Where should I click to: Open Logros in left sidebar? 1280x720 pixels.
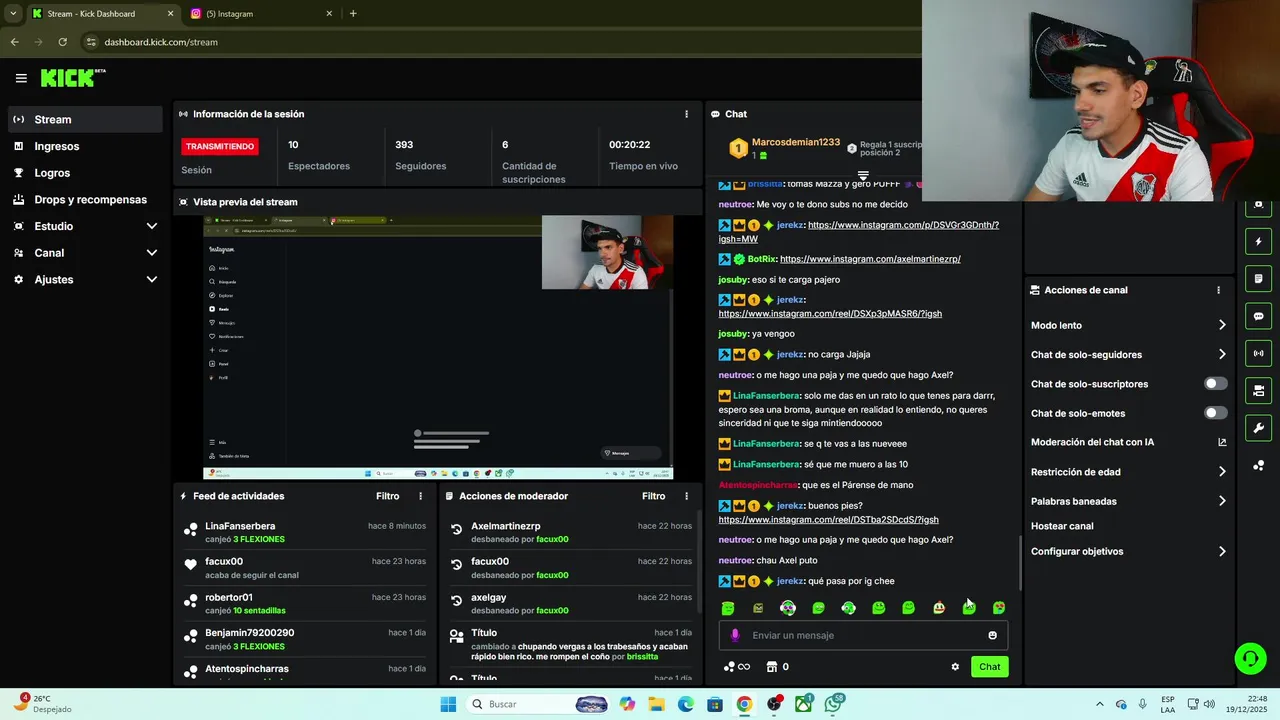85,173
